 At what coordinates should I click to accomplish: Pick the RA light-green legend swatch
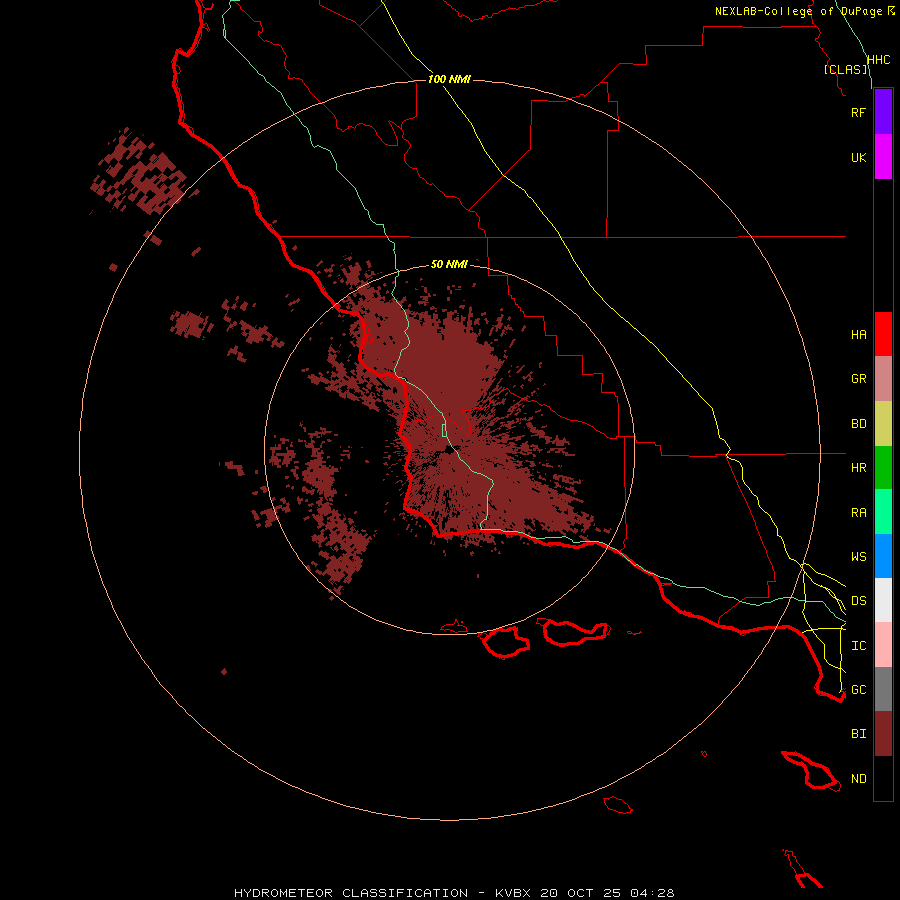[x=883, y=512]
